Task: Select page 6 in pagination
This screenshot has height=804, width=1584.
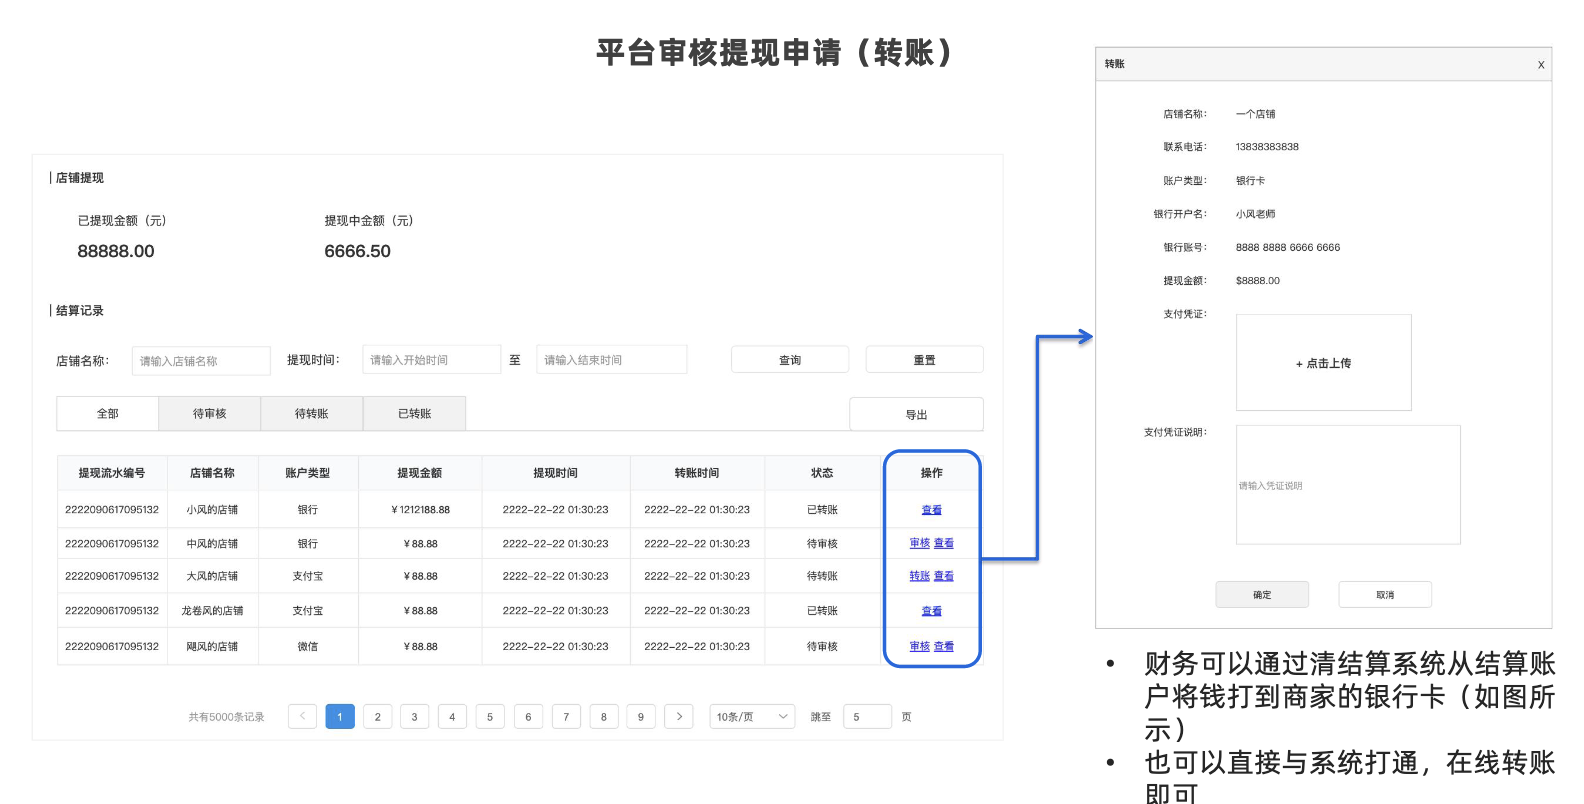Action: click(x=528, y=716)
